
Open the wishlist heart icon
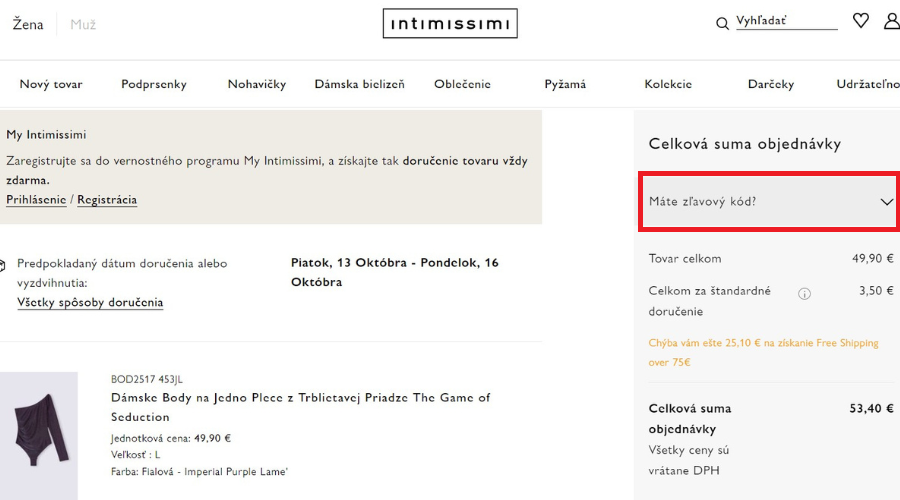pos(860,21)
